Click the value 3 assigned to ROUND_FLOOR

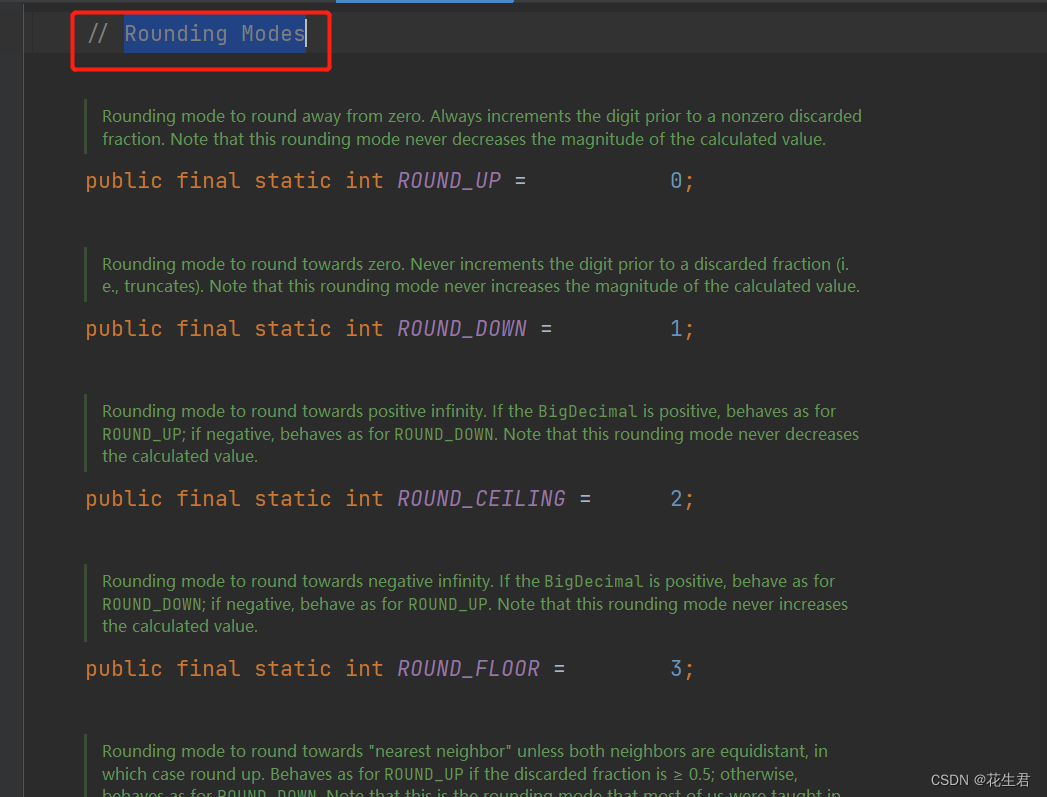pos(674,668)
